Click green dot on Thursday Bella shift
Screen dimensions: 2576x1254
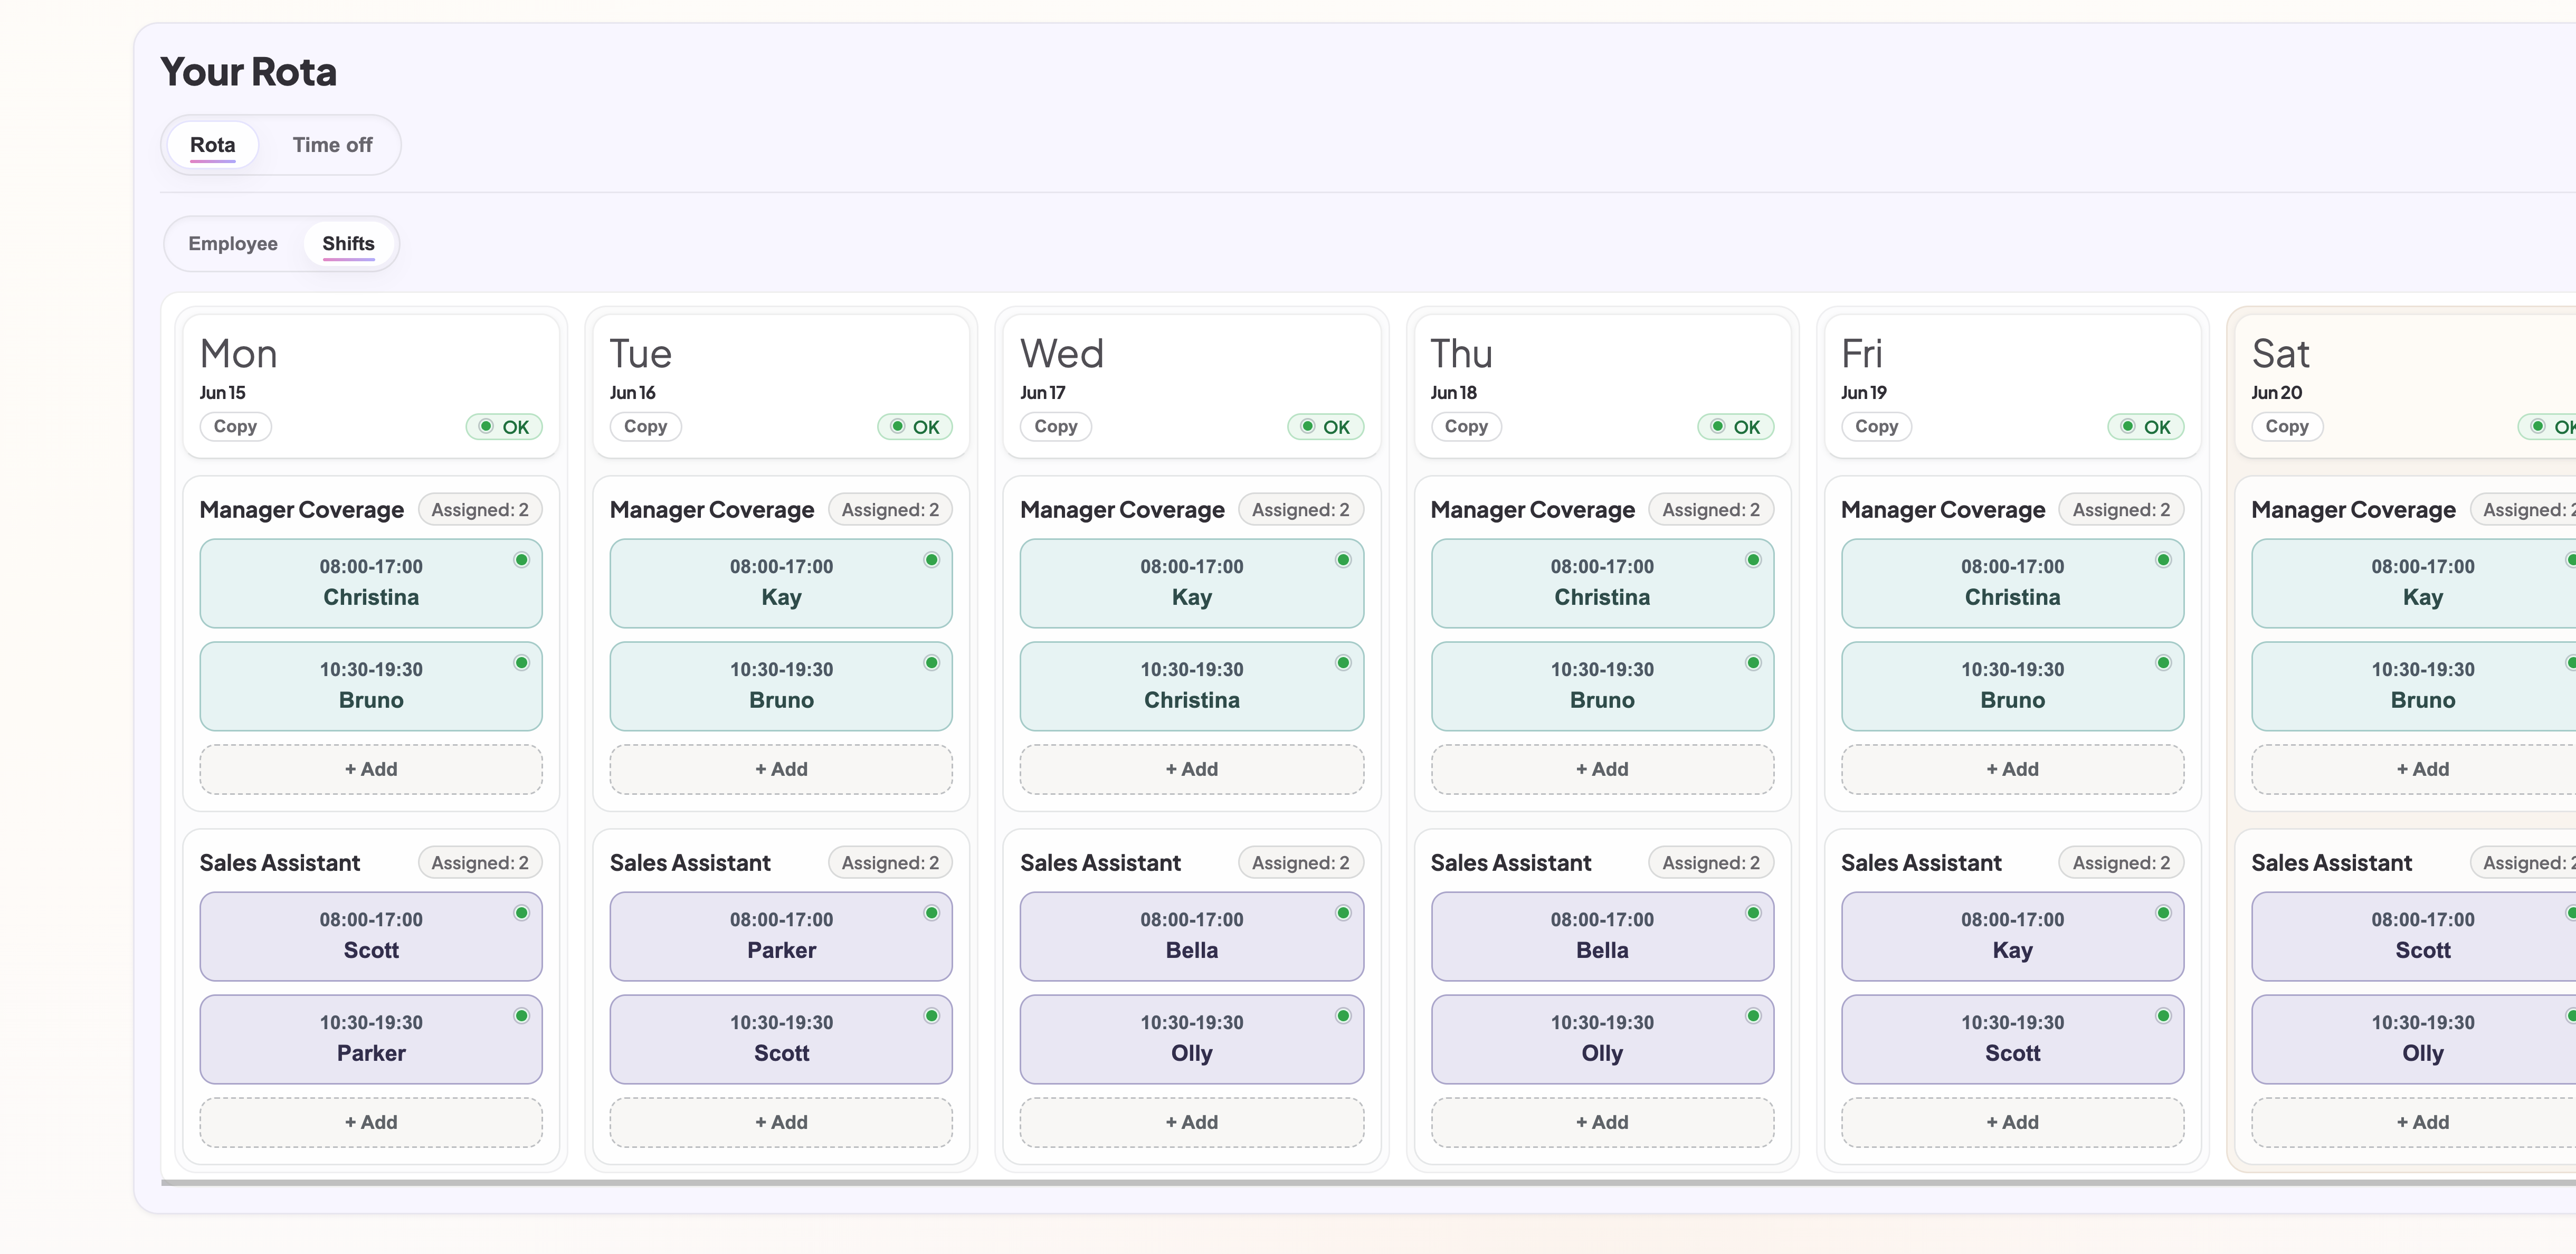click(x=1753, y=913)
